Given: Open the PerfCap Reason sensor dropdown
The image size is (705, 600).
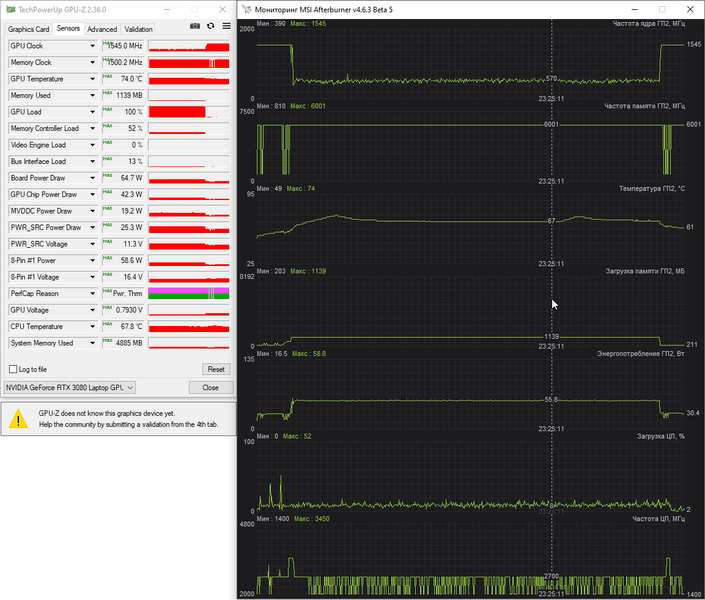Looking at the screenshot, I should pos(93,294).
